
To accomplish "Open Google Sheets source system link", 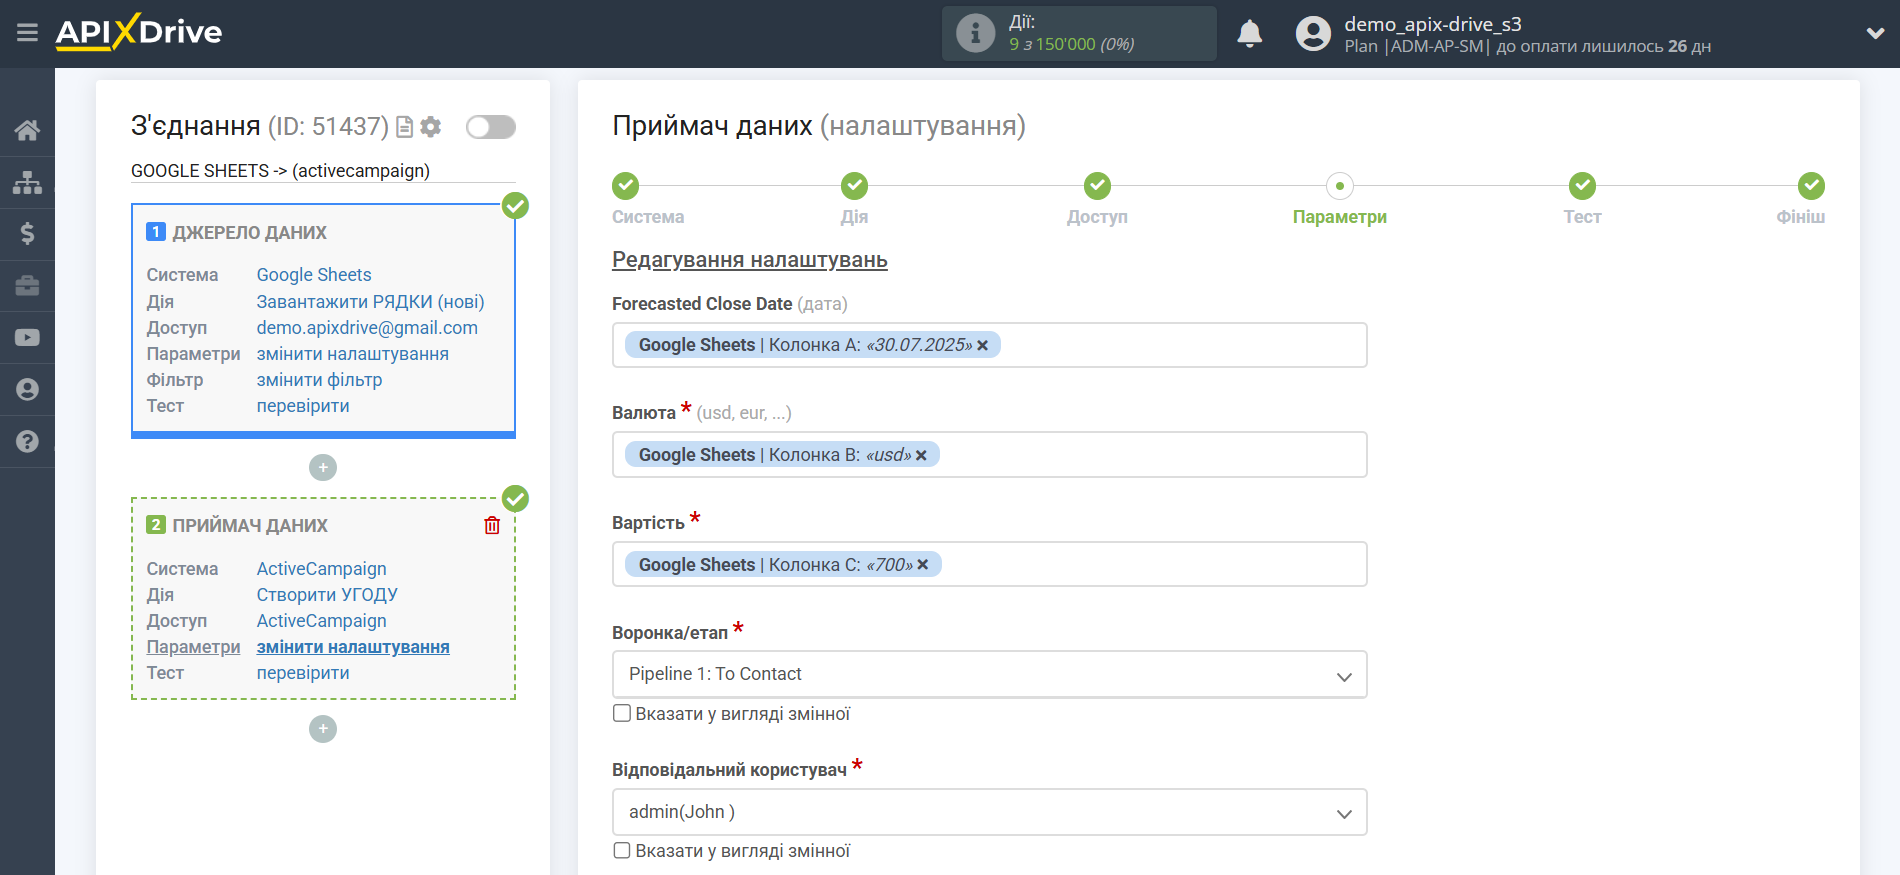I will [x=314, y=275].
